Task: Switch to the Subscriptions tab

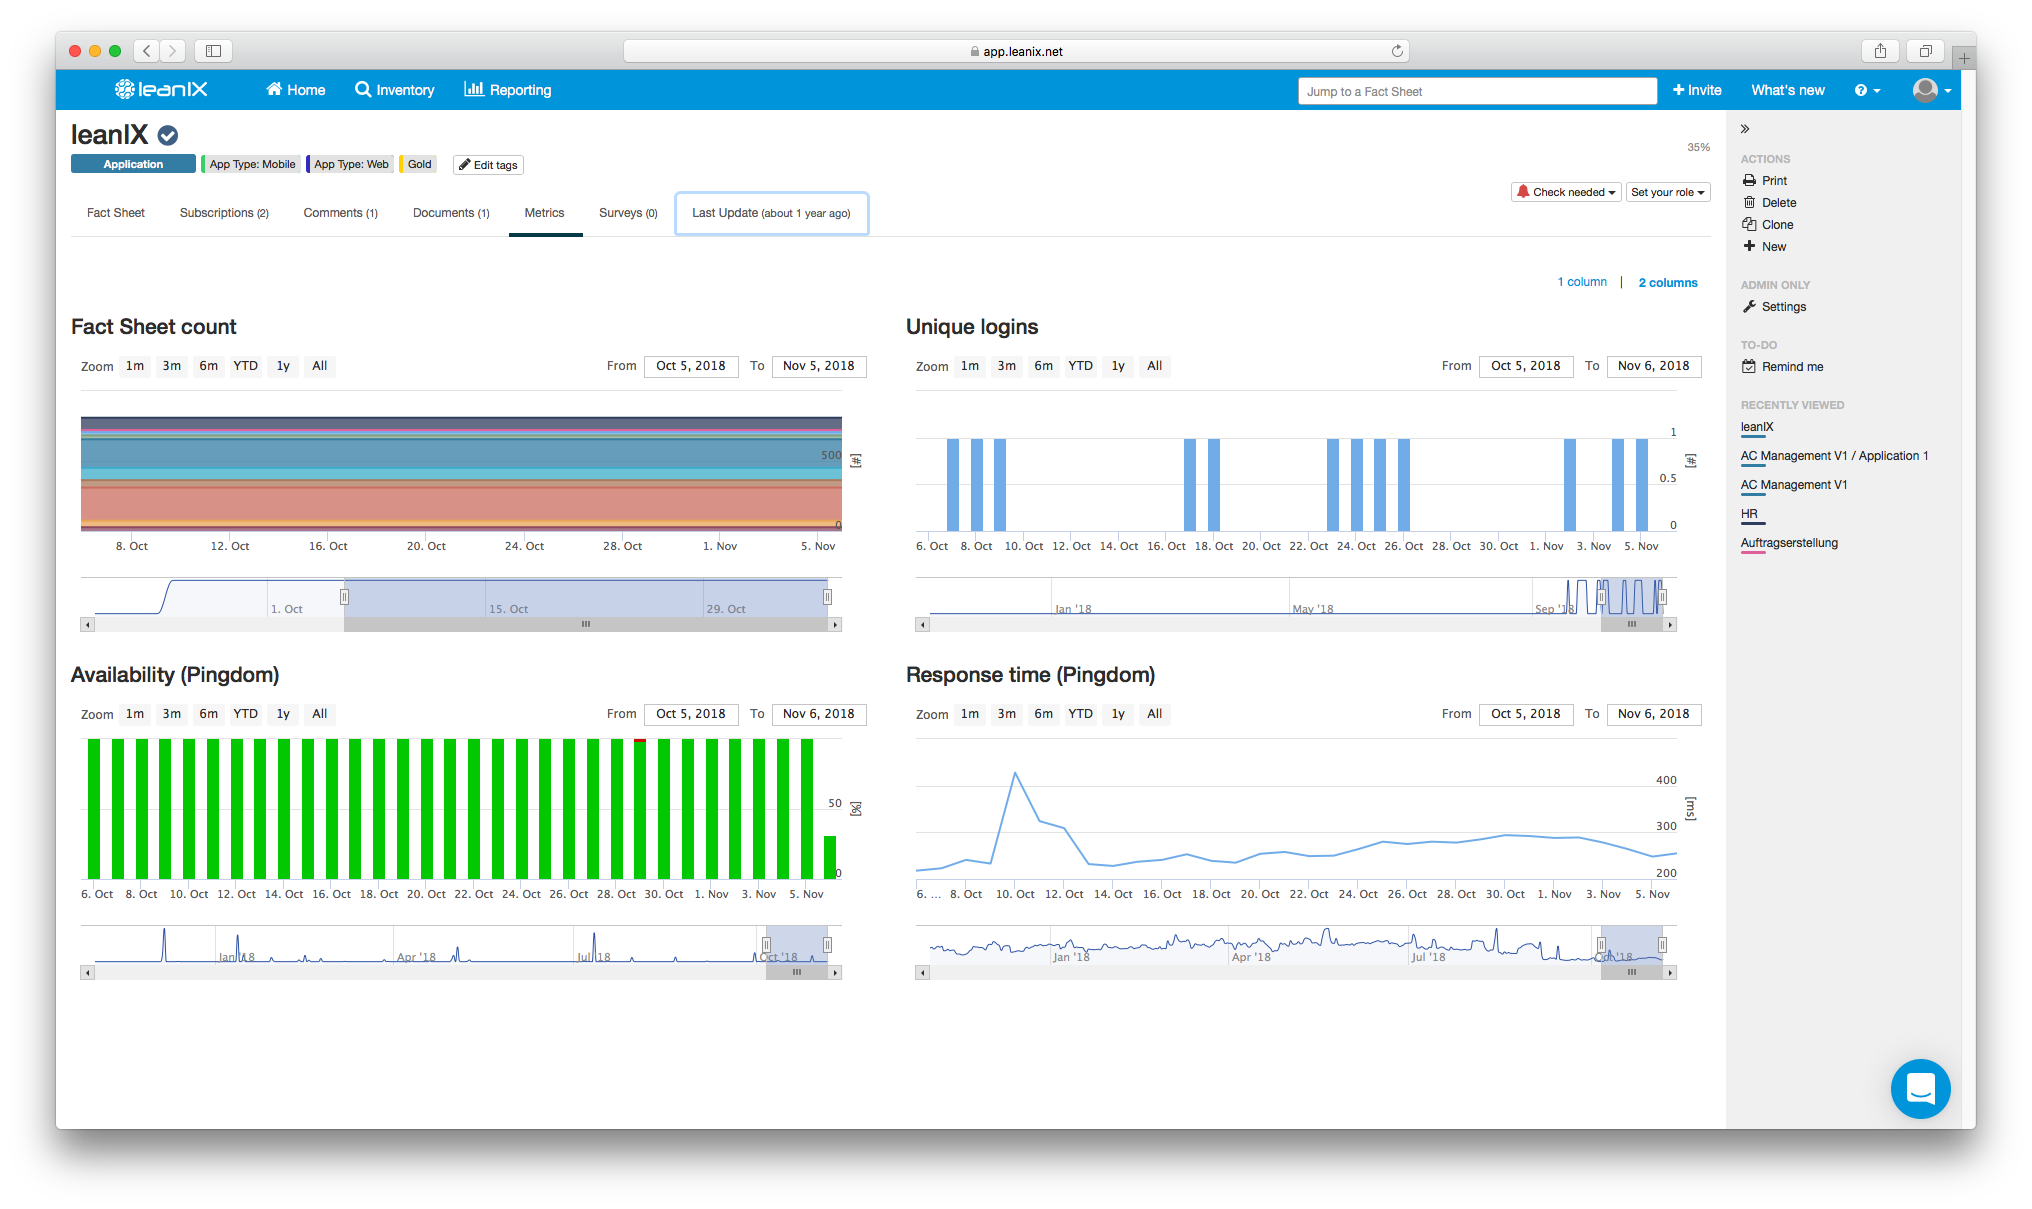Action: (224, 213)
